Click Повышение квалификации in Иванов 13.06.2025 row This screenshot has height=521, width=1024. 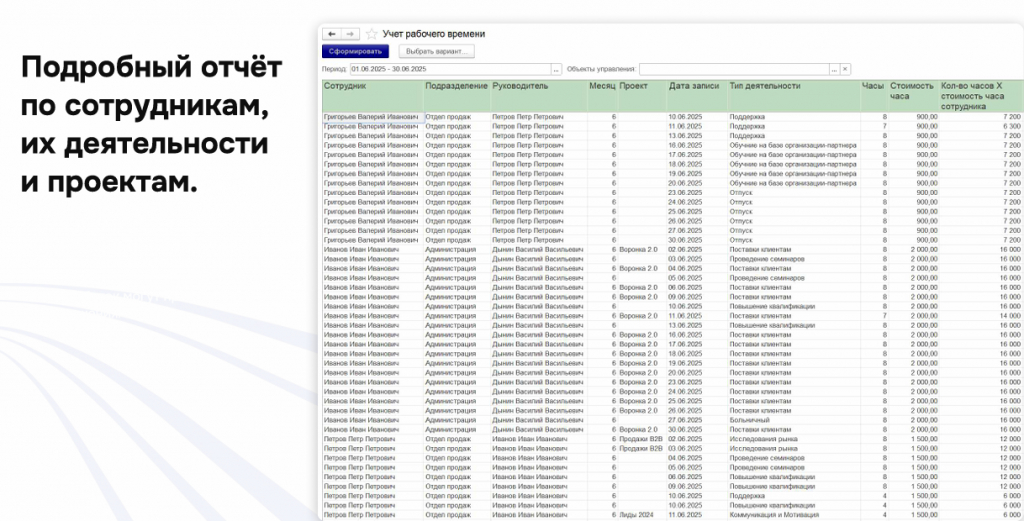pos(772,325)
